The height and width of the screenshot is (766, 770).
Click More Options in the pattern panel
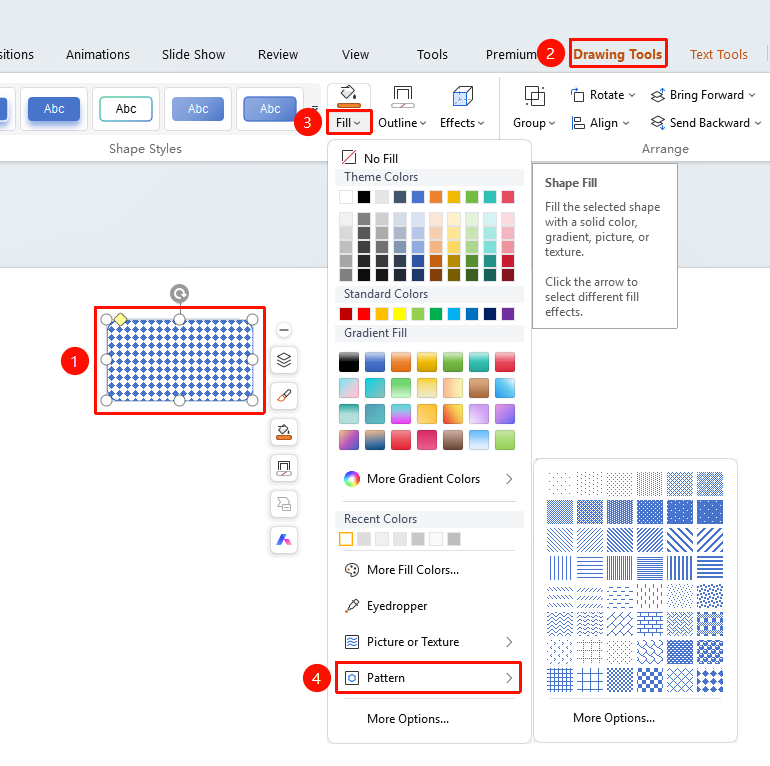[614, 718]
